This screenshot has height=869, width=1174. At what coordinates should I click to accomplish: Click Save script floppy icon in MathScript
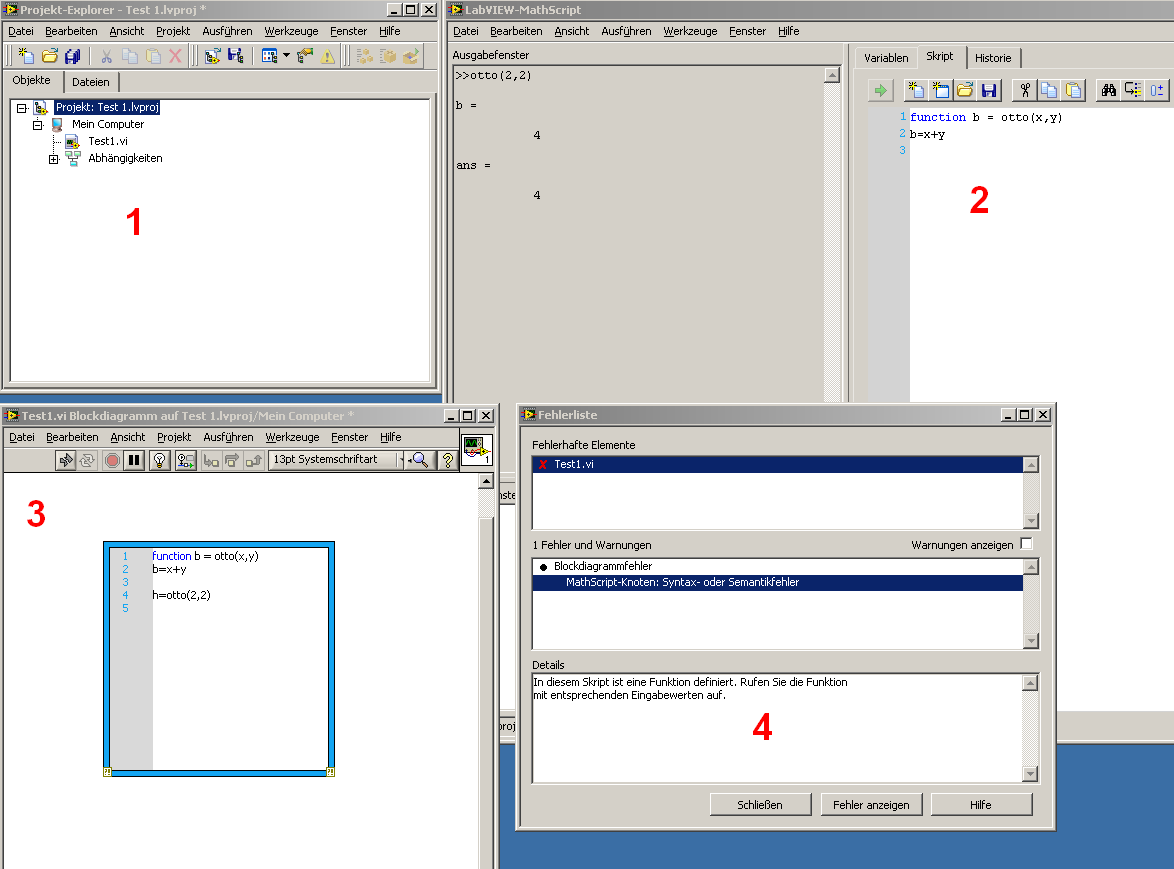click(988, 91)
